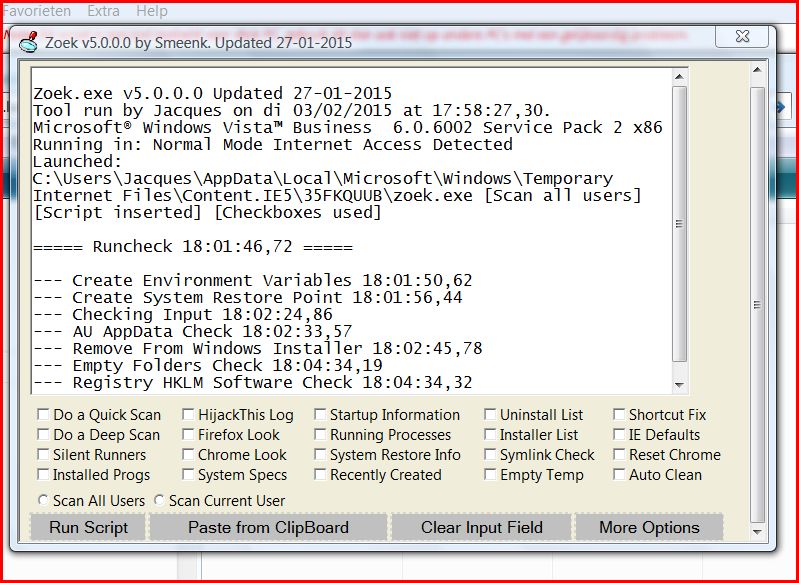Click the Zoek app icon in title bar

pyautogui.click(x=29, y=42)
